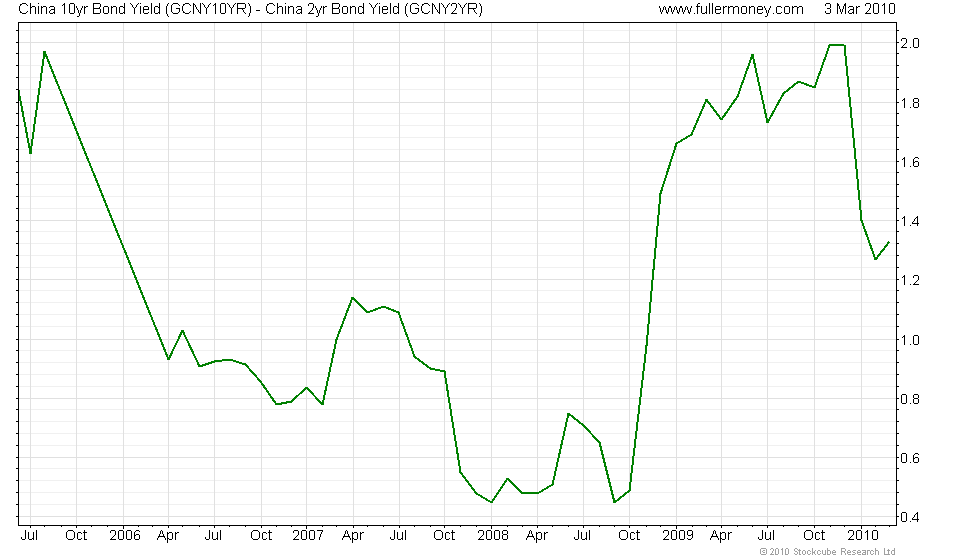Click the line's peak near late 2009

tap(837, 45)
